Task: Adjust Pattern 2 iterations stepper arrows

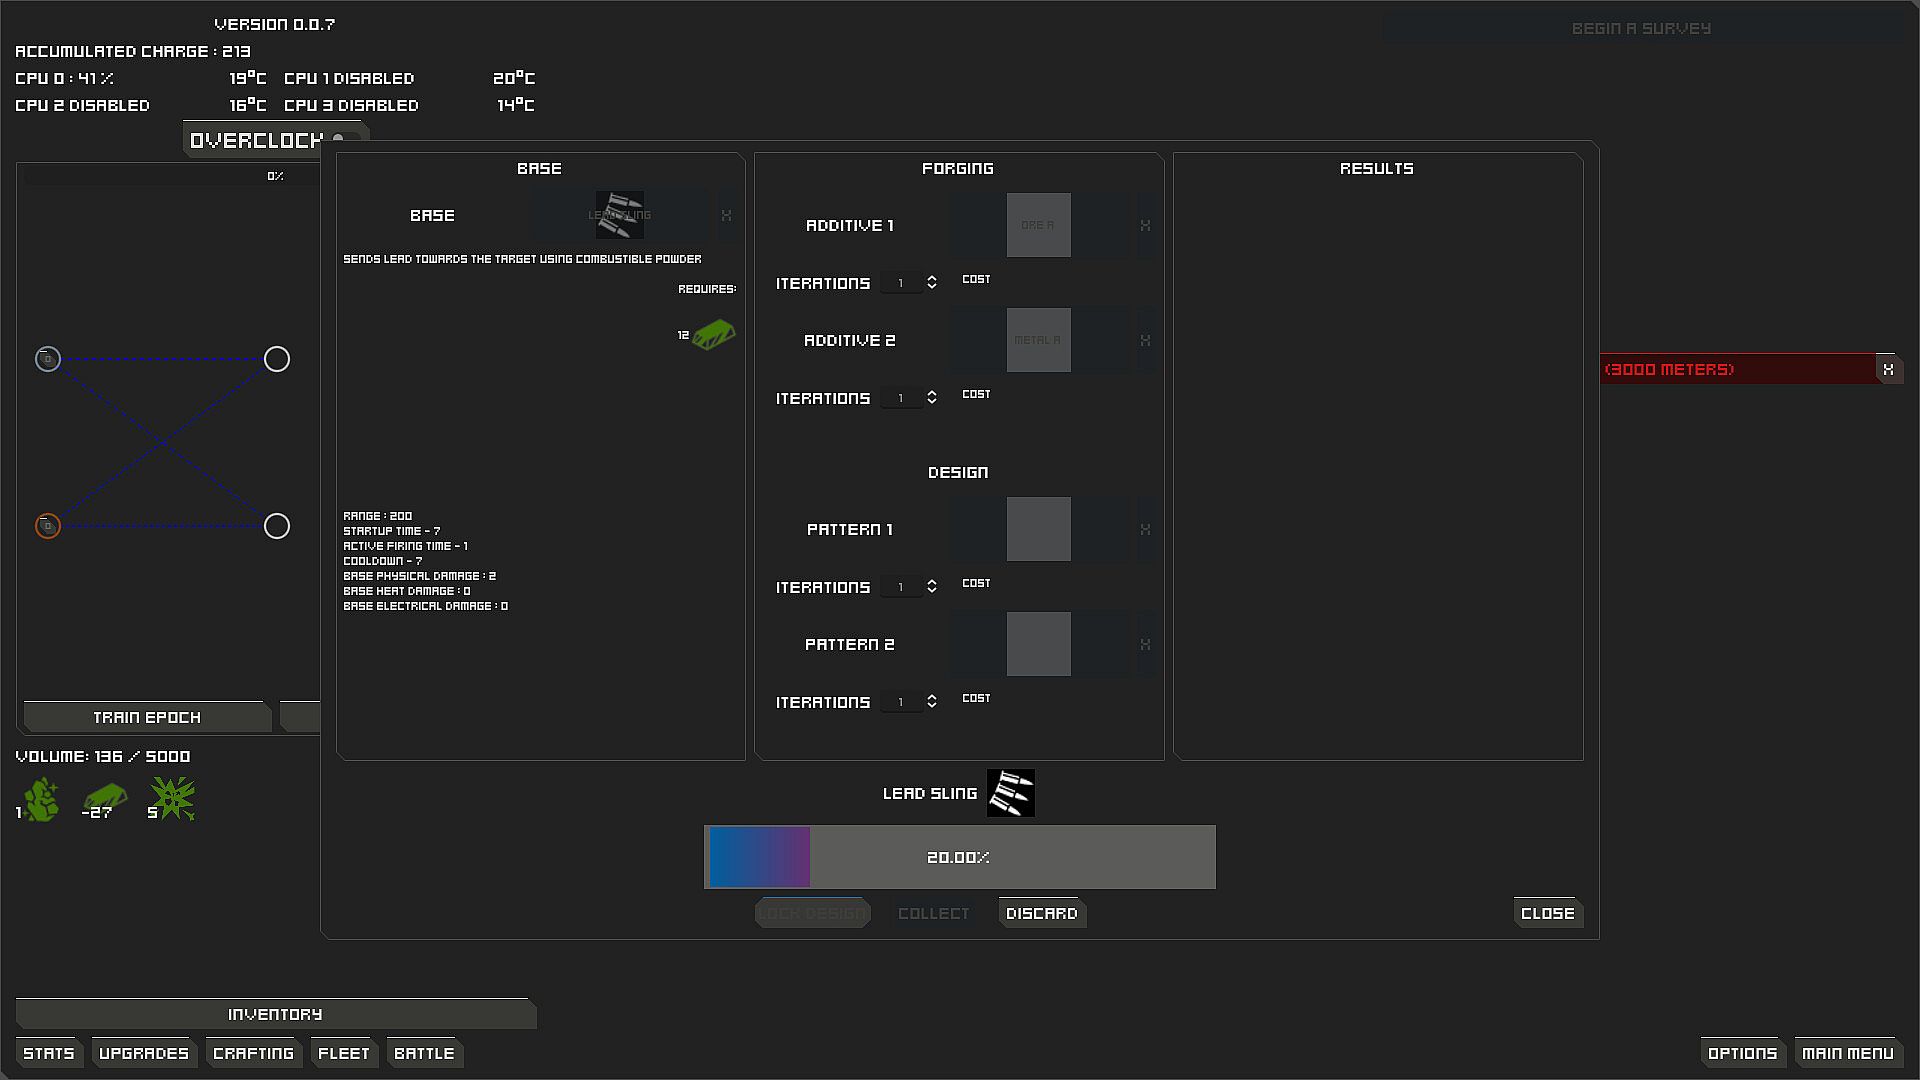Action: (x=931, y=702)
